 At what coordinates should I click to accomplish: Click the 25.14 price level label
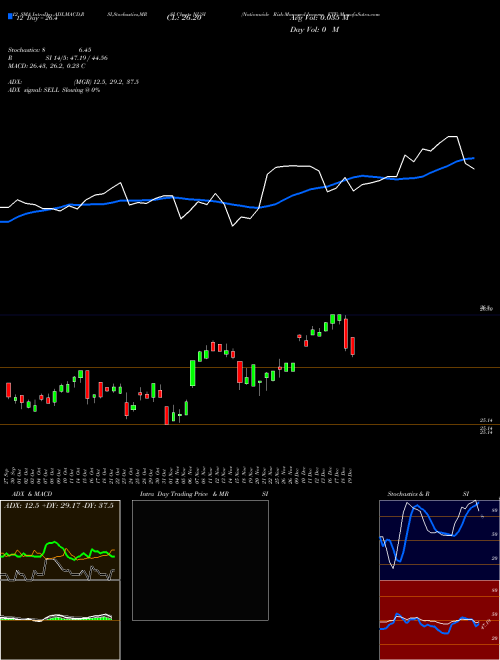486,420
